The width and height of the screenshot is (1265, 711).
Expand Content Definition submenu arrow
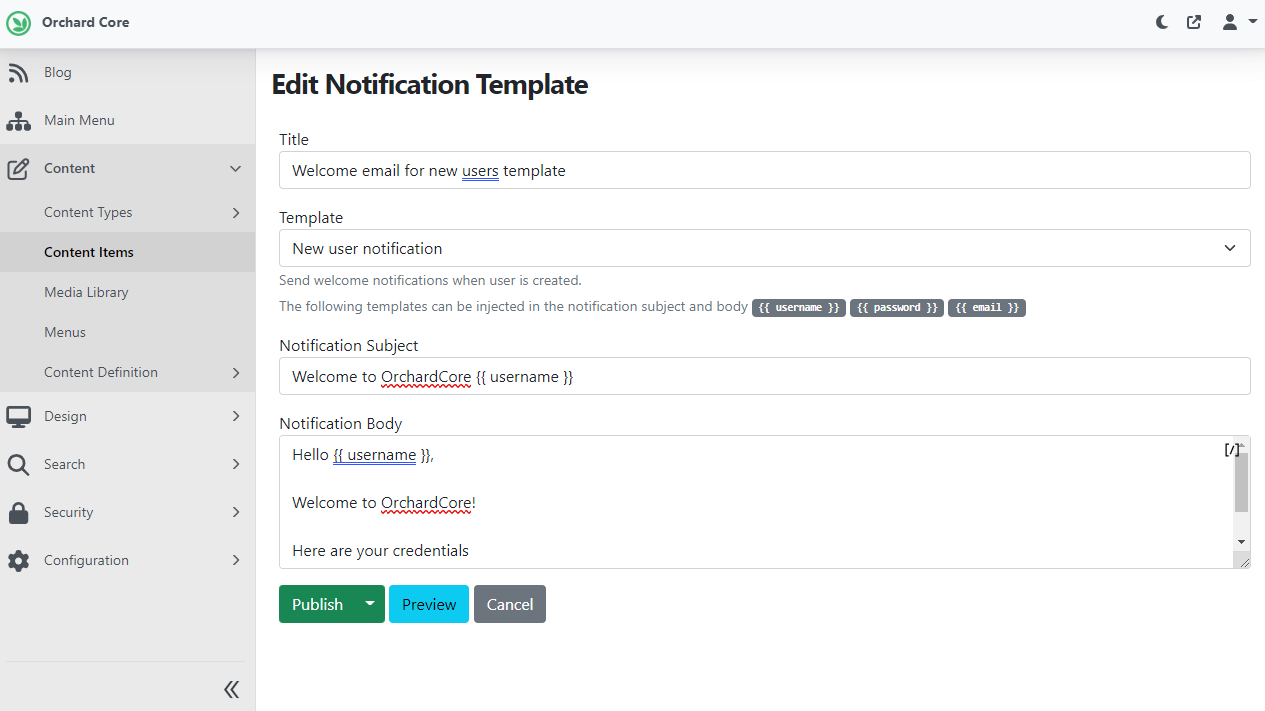236,372
